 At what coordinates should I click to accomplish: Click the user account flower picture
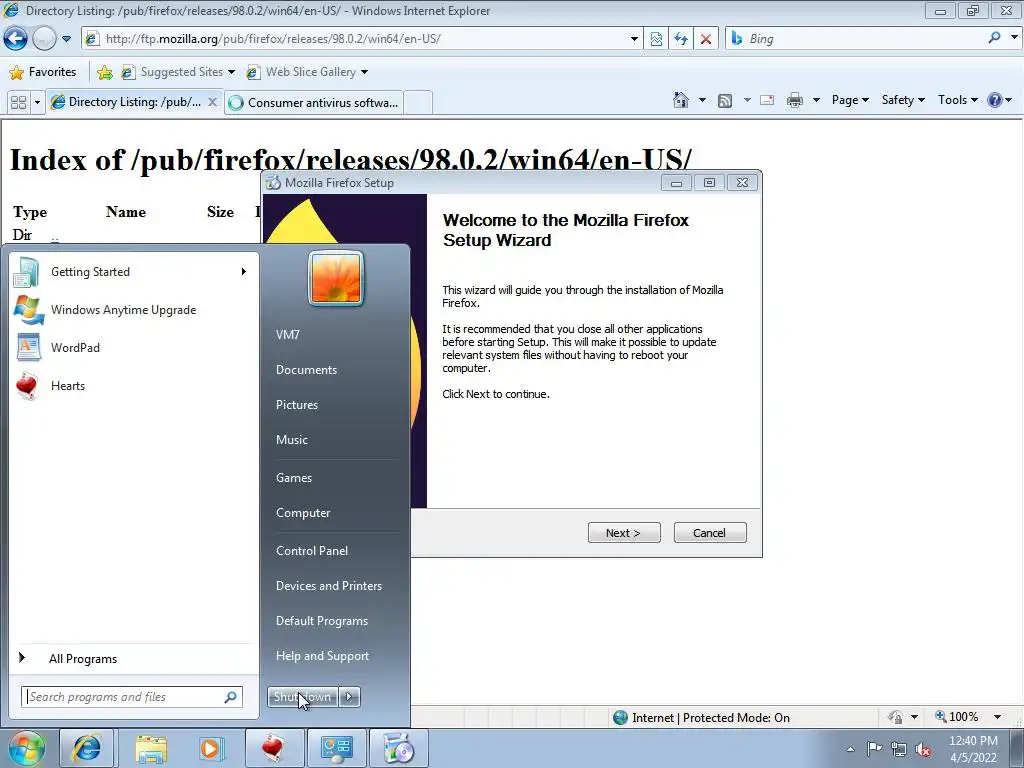336,278
